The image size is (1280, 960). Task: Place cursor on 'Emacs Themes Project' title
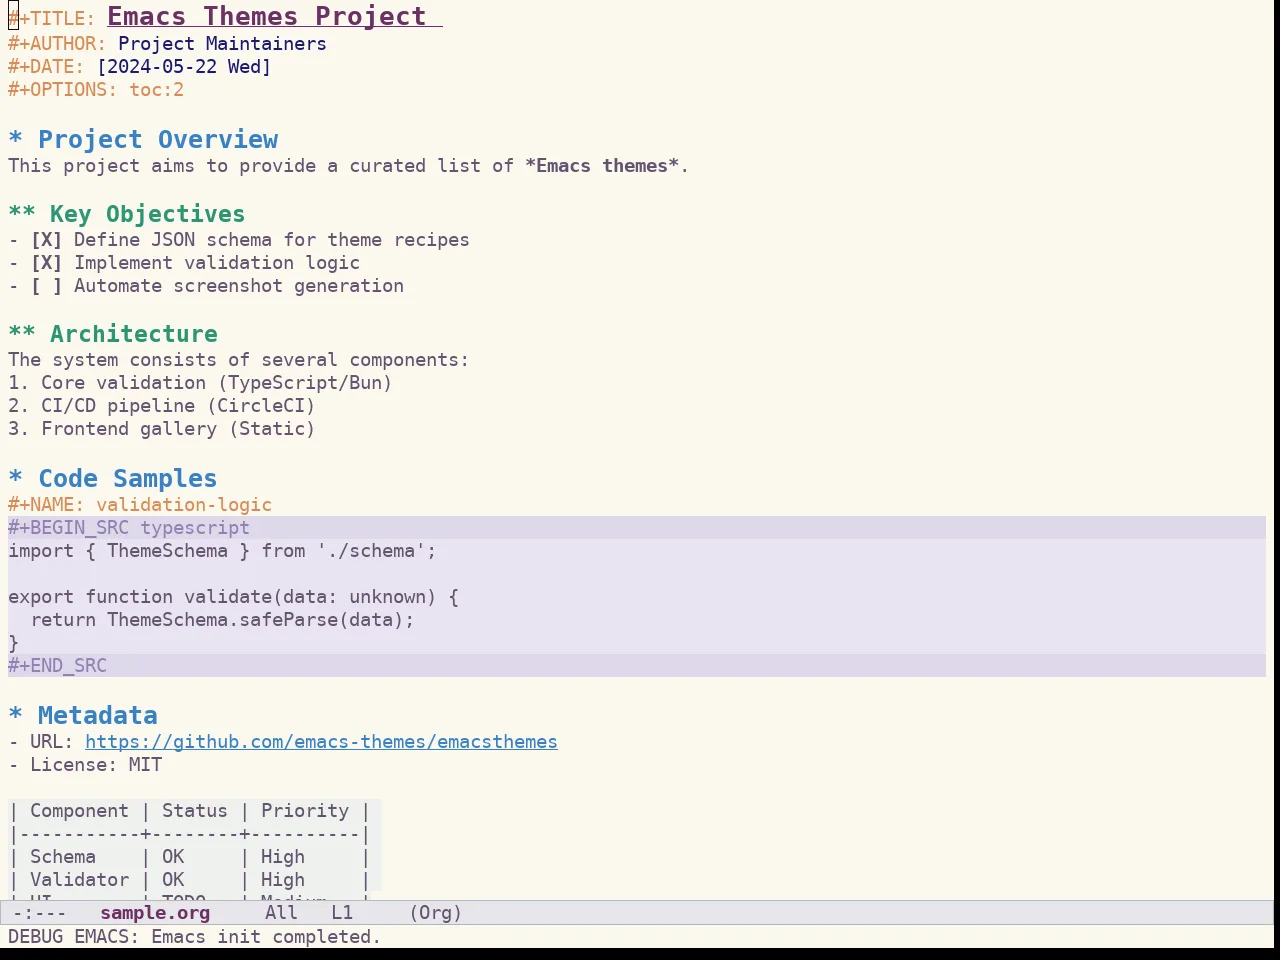[x=267, y=17]
